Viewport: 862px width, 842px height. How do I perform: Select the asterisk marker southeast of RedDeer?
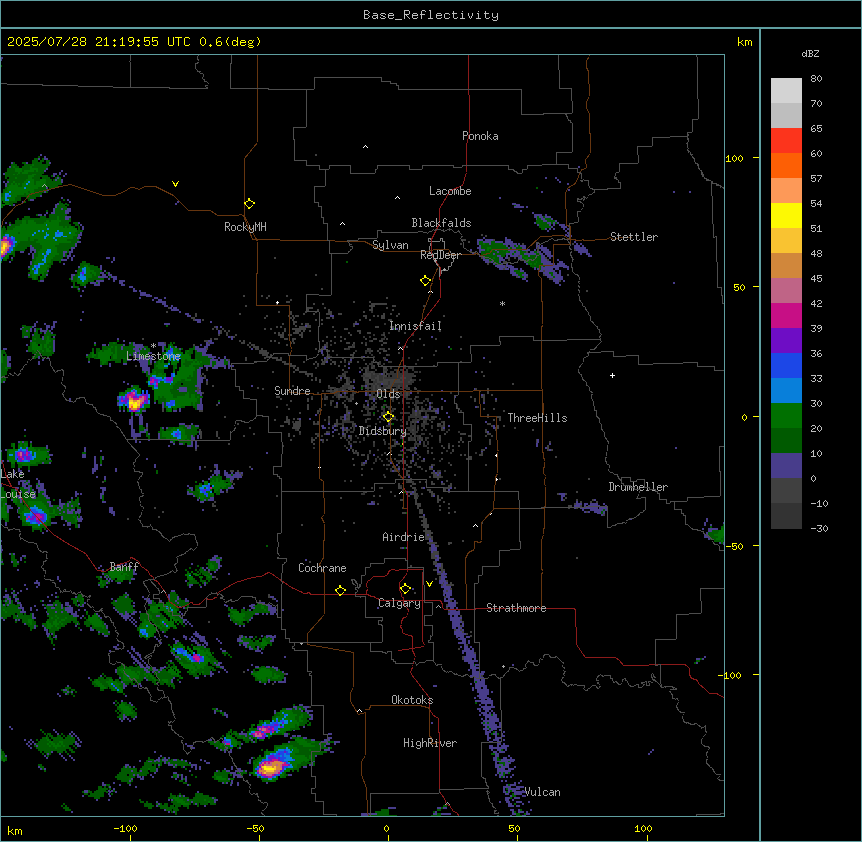[x=502, y=303]
